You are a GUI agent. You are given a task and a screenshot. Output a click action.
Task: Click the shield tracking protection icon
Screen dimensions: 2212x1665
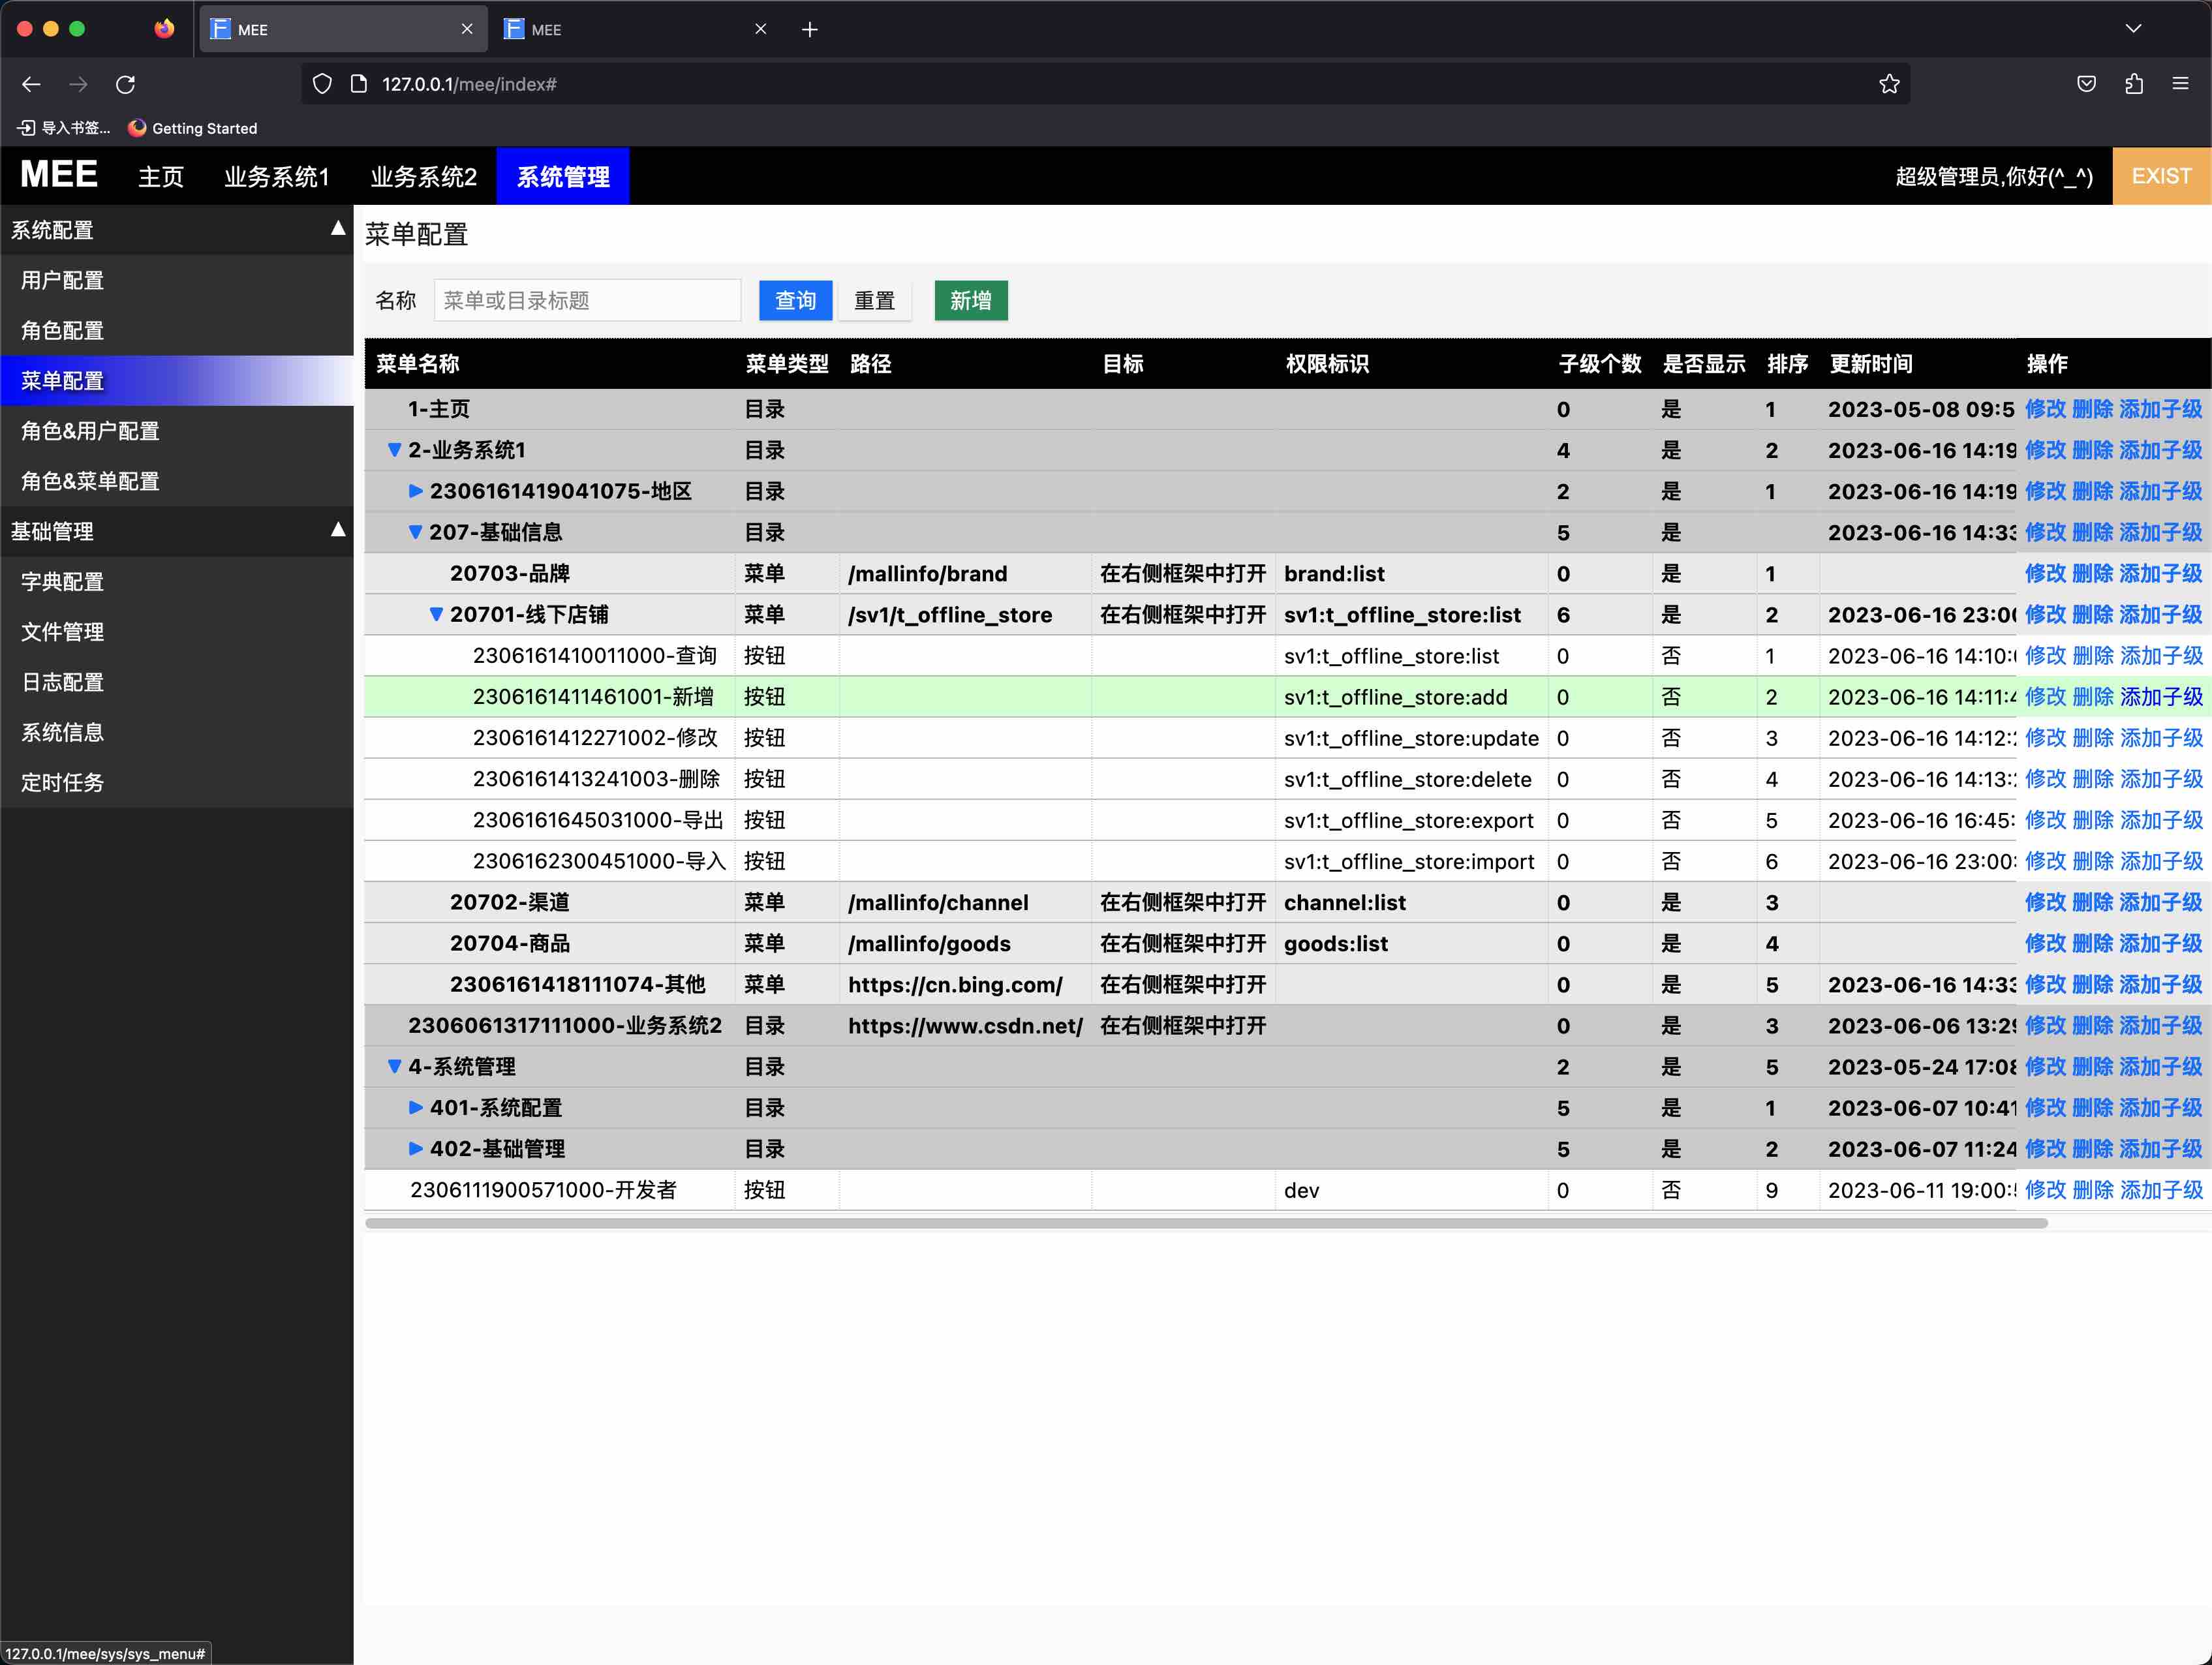tap(322, 85)
